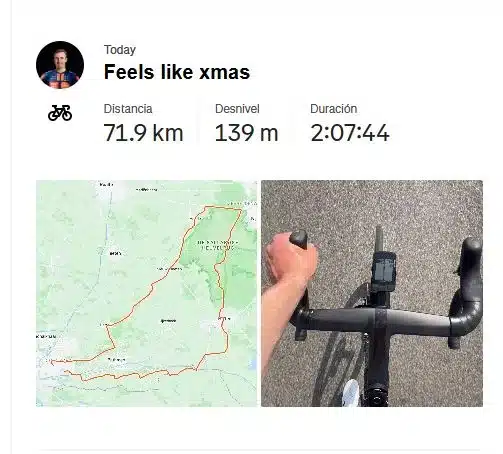Viewport: 503px width, 454px height.
Task: Click the handlebar stem center in photo
Action: [x=378, y=320]
